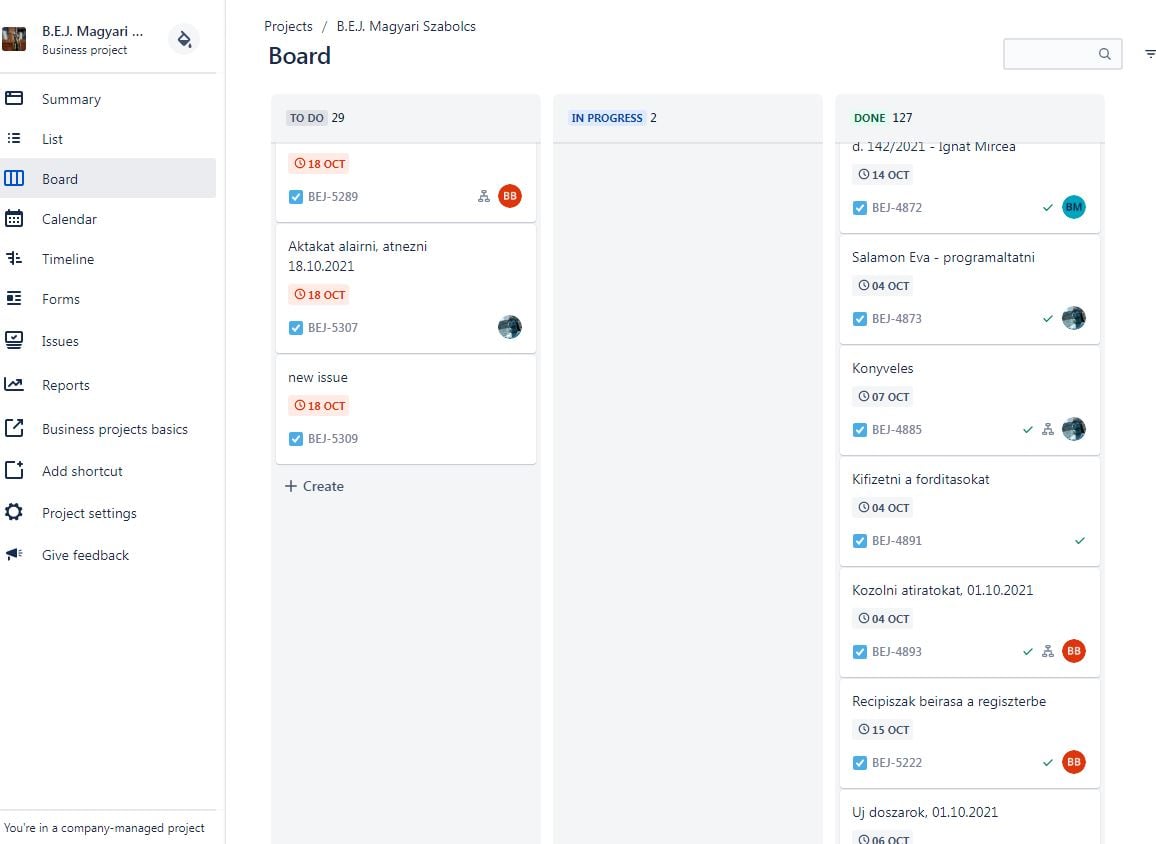Open card Salamon Eva - programaltatni
1156x844 pixels.
click(x=969, y=290)
